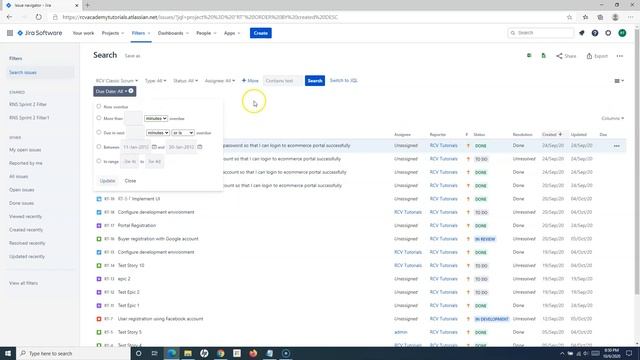Open the People menu
This screenshot has height=360, width=640.
pyautogui.click(x=206, y=33)
